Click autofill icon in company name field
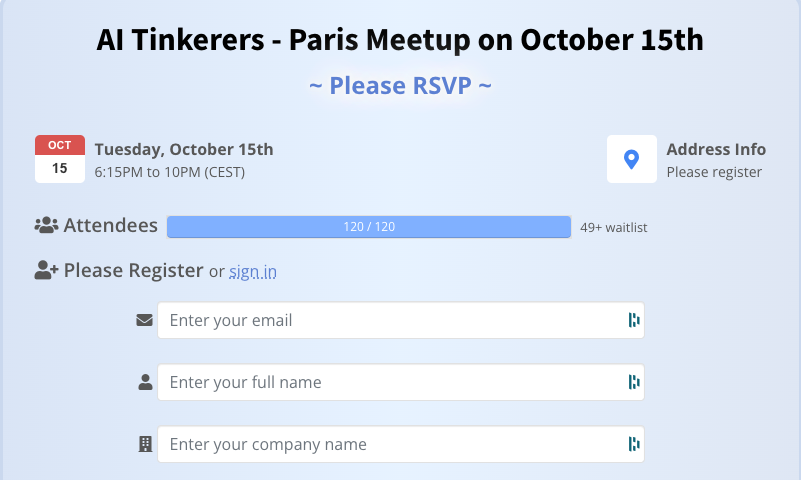 click(632, 444)
